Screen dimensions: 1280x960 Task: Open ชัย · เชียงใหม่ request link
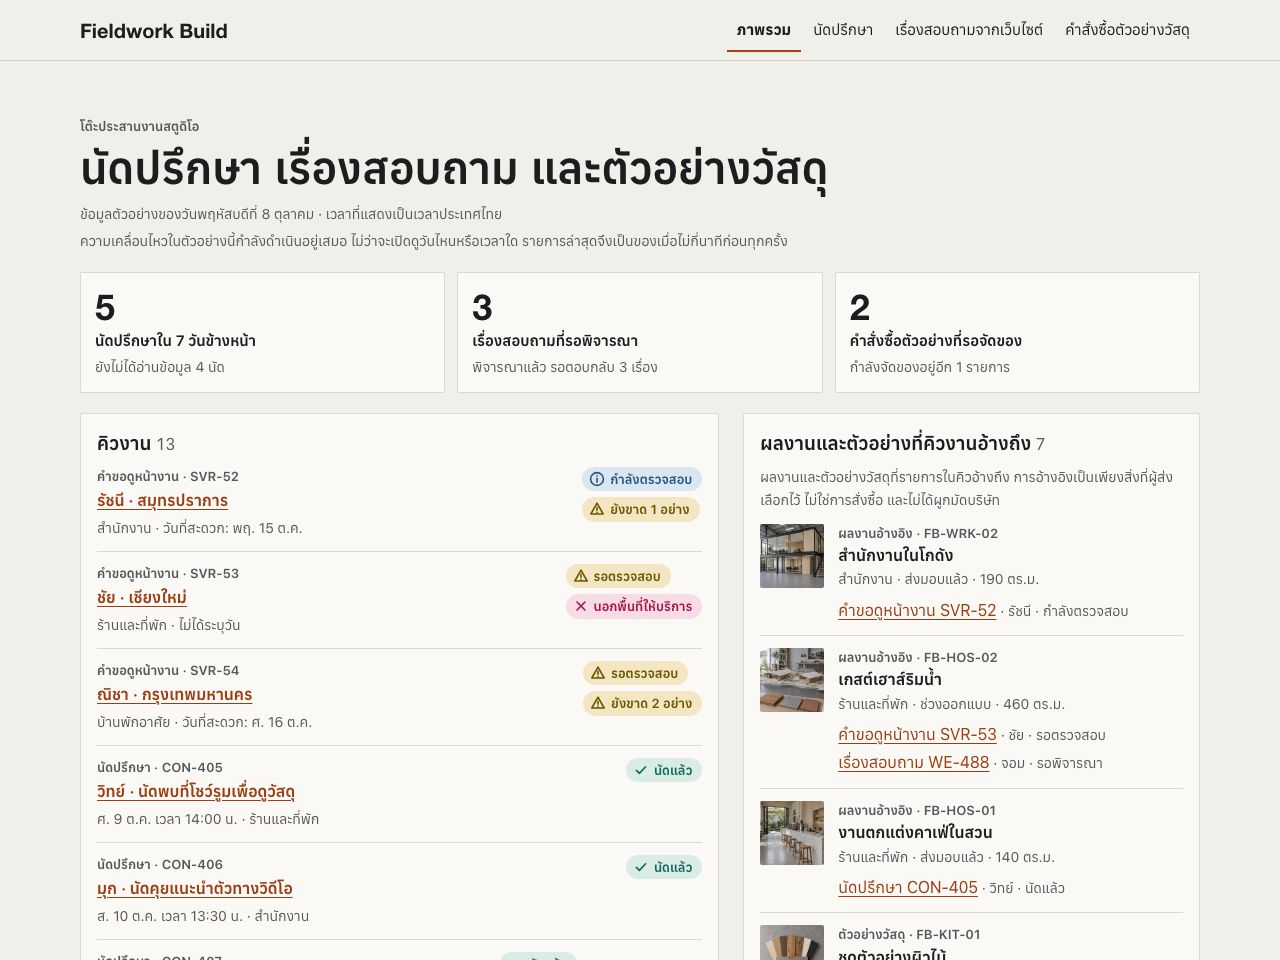point(142,598)
